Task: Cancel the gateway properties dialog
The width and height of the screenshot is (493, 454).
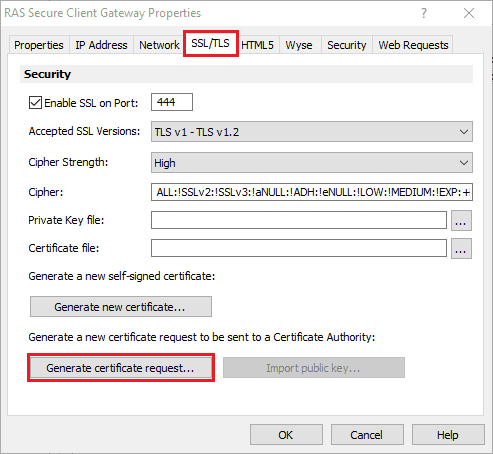Action: point(367,435)
